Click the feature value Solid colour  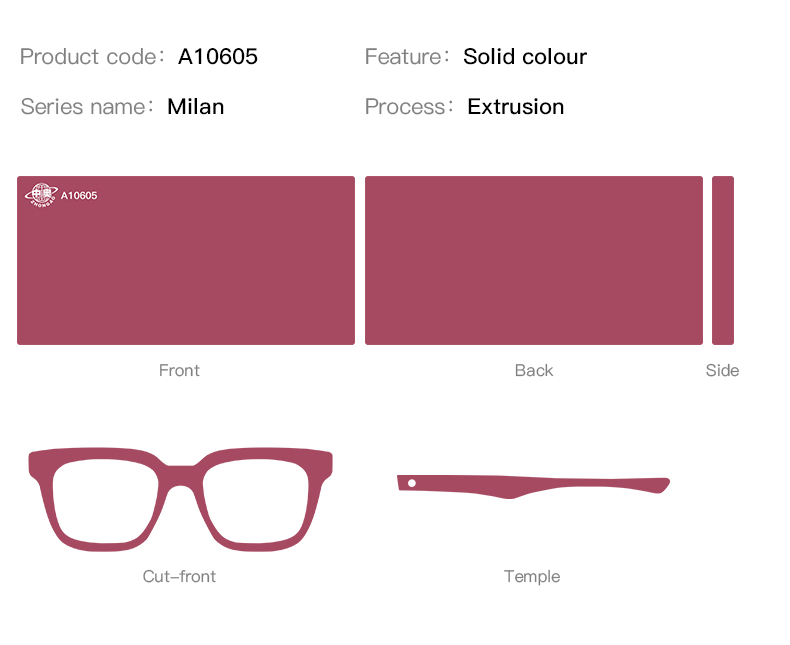pyautogui.click(x=525, y=57)
